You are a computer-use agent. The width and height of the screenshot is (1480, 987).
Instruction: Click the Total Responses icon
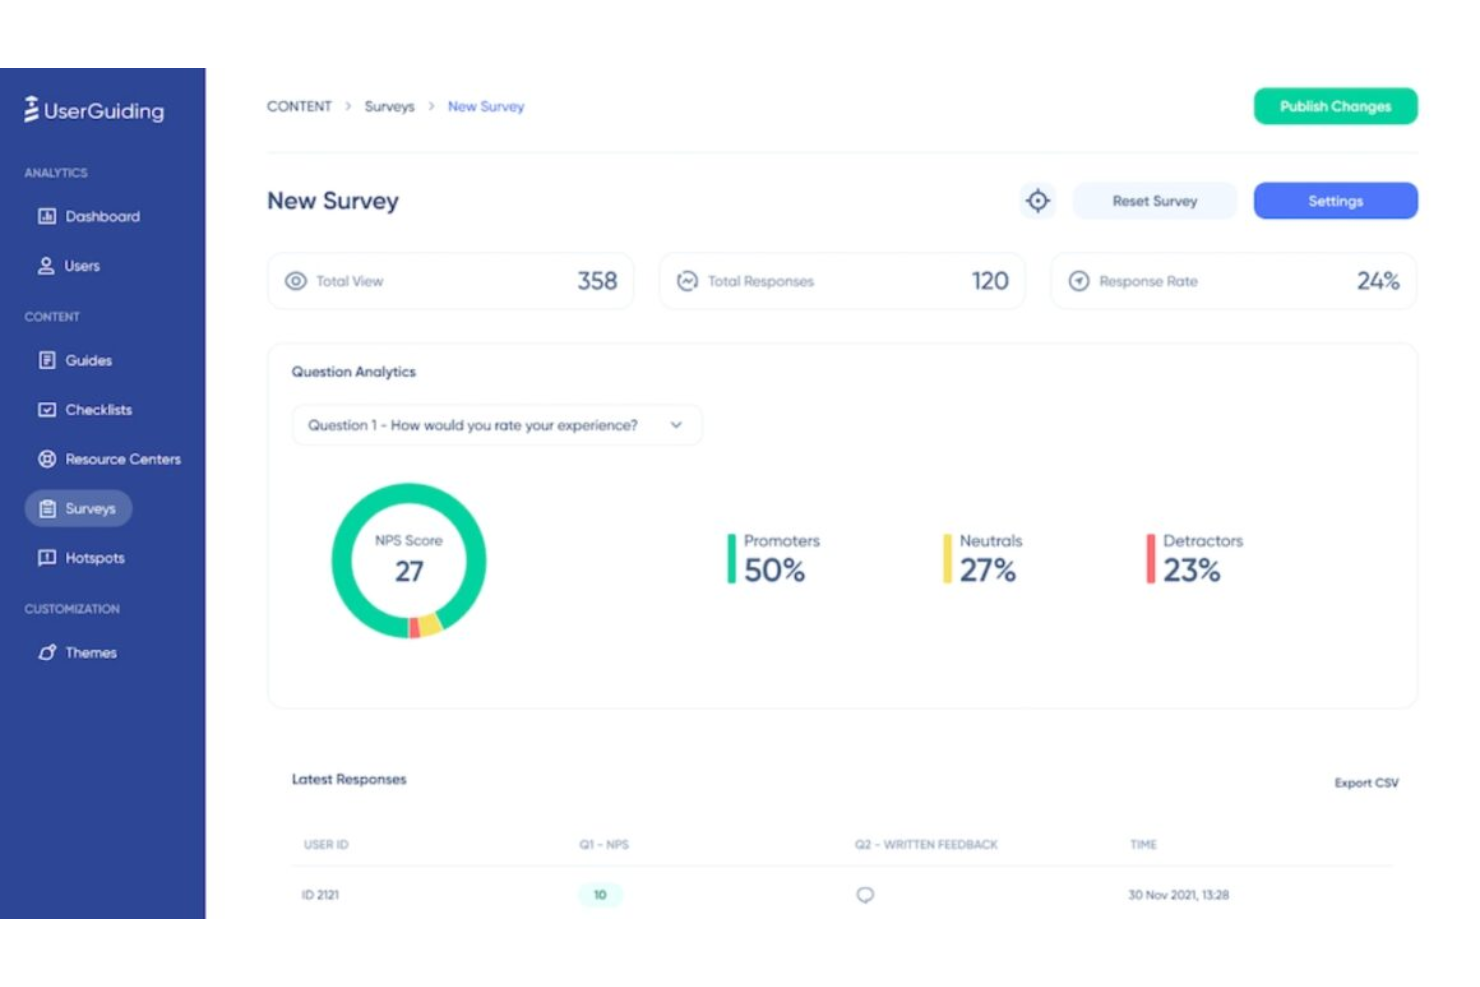pyautogui.click(x=687, y=281)
